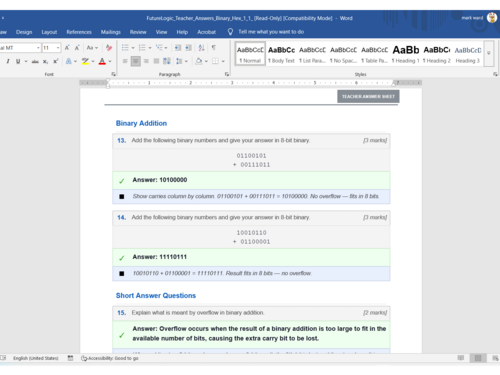Toggle Print Layout view

point(478,358)
